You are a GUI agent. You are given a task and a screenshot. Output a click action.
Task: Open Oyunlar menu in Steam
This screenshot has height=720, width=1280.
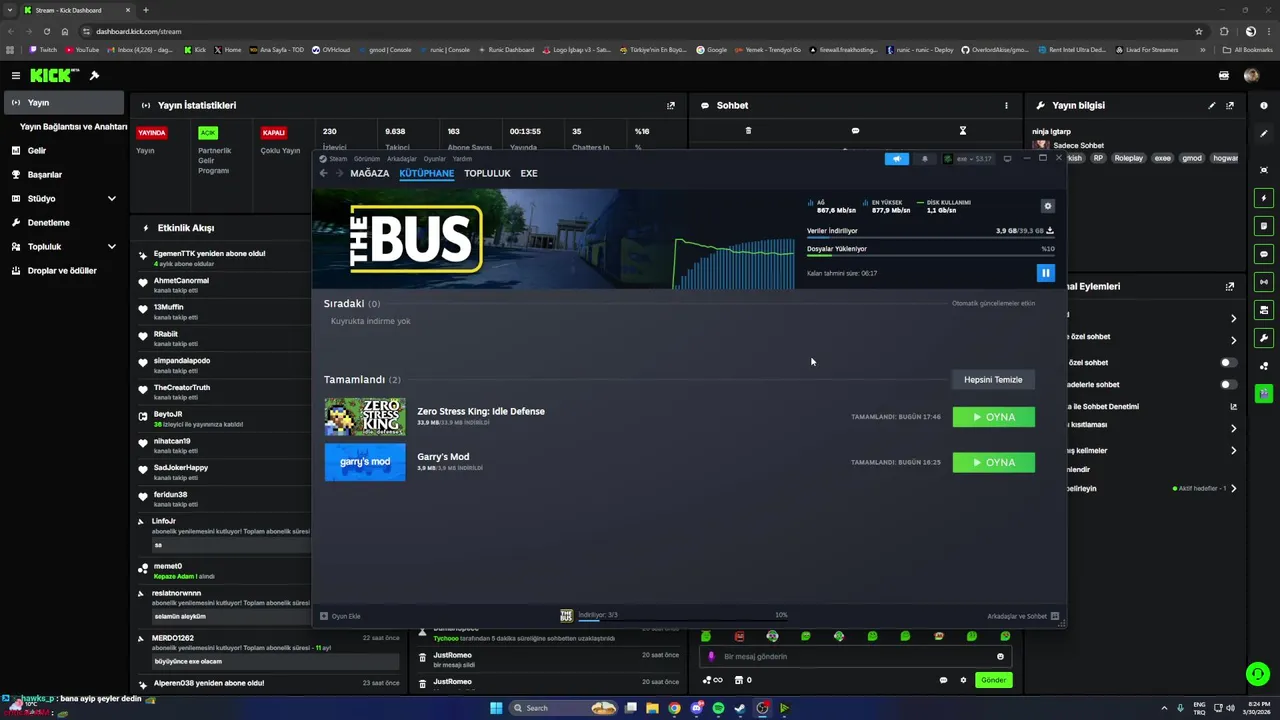click(x=434, y=159)
